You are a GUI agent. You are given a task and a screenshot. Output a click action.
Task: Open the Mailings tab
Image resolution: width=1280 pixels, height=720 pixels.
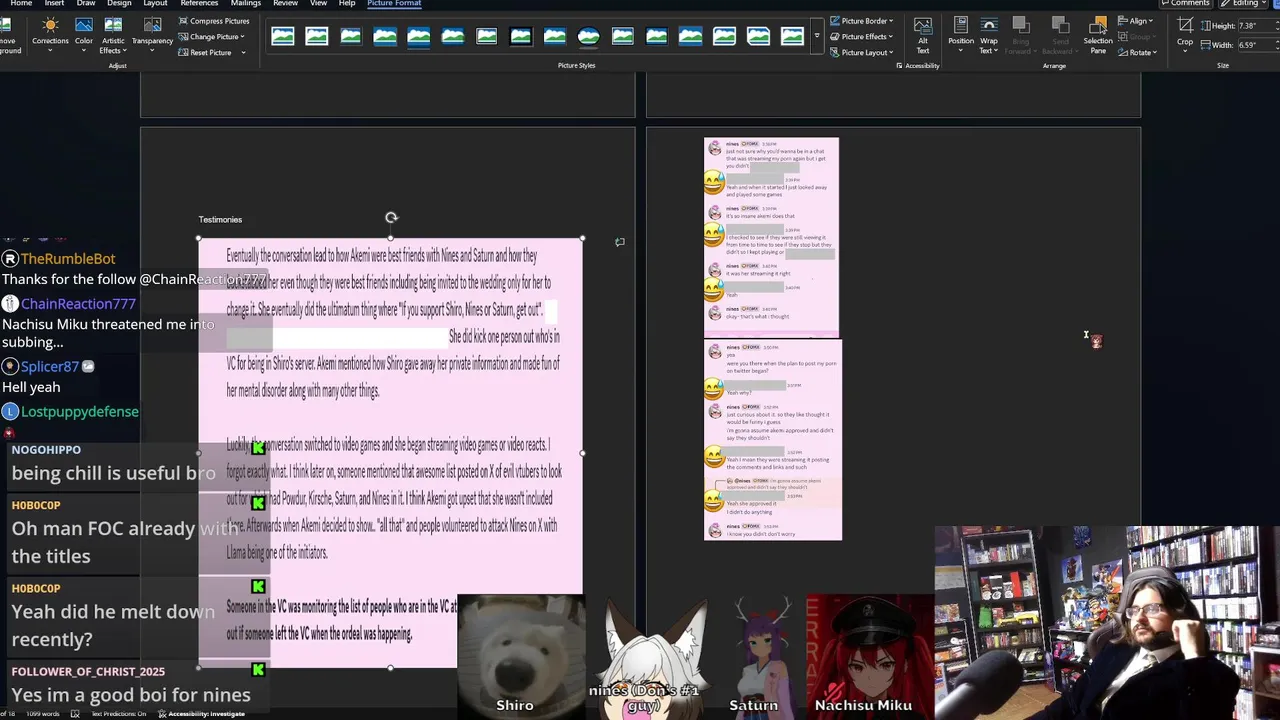pos(246,3)
